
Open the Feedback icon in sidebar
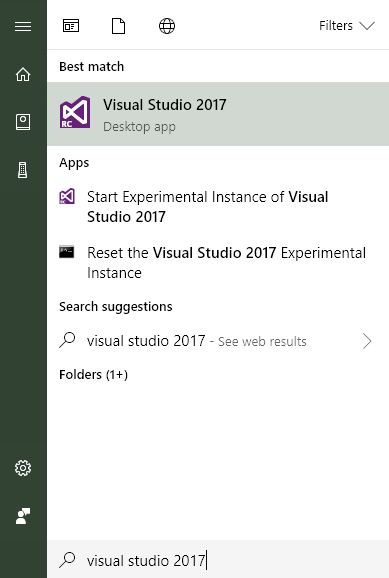[x=23, y=516]
